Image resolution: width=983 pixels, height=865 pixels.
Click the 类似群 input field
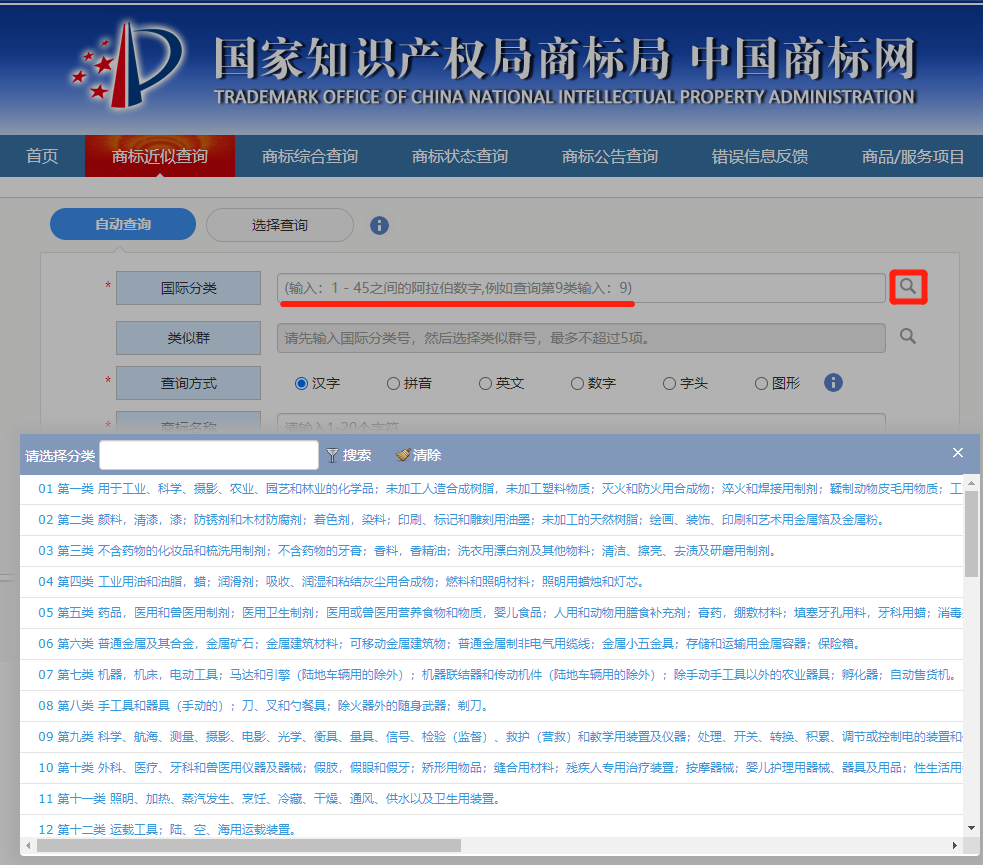point(581,338)
